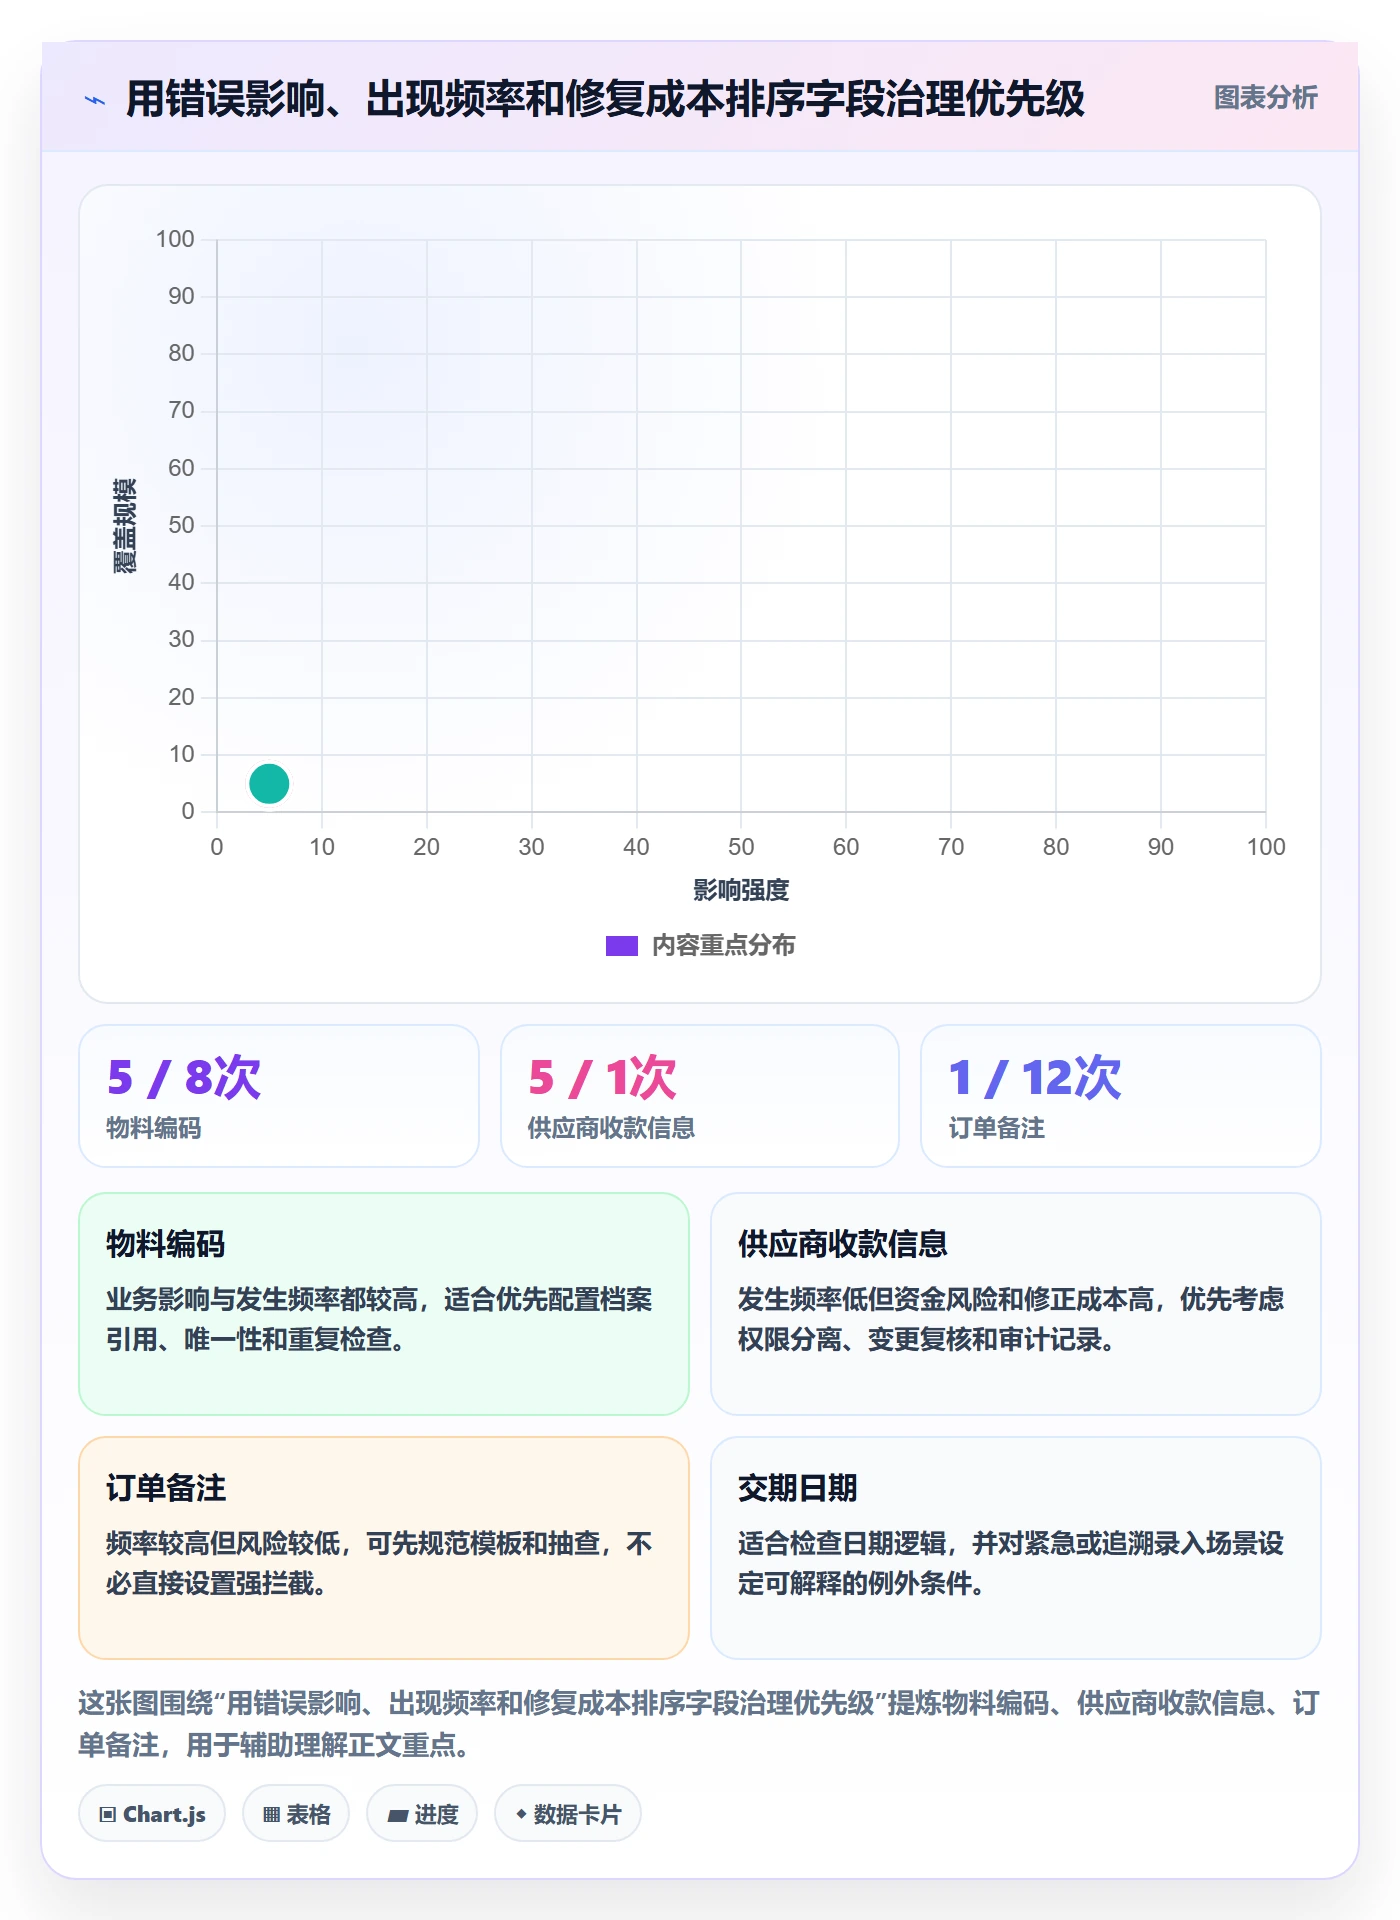Click the main heading 用错误影响、出现频率和修复成本排序字段治理优先级
The height and width of the screenshot is (1920, 1400).
tap(605, 99)
